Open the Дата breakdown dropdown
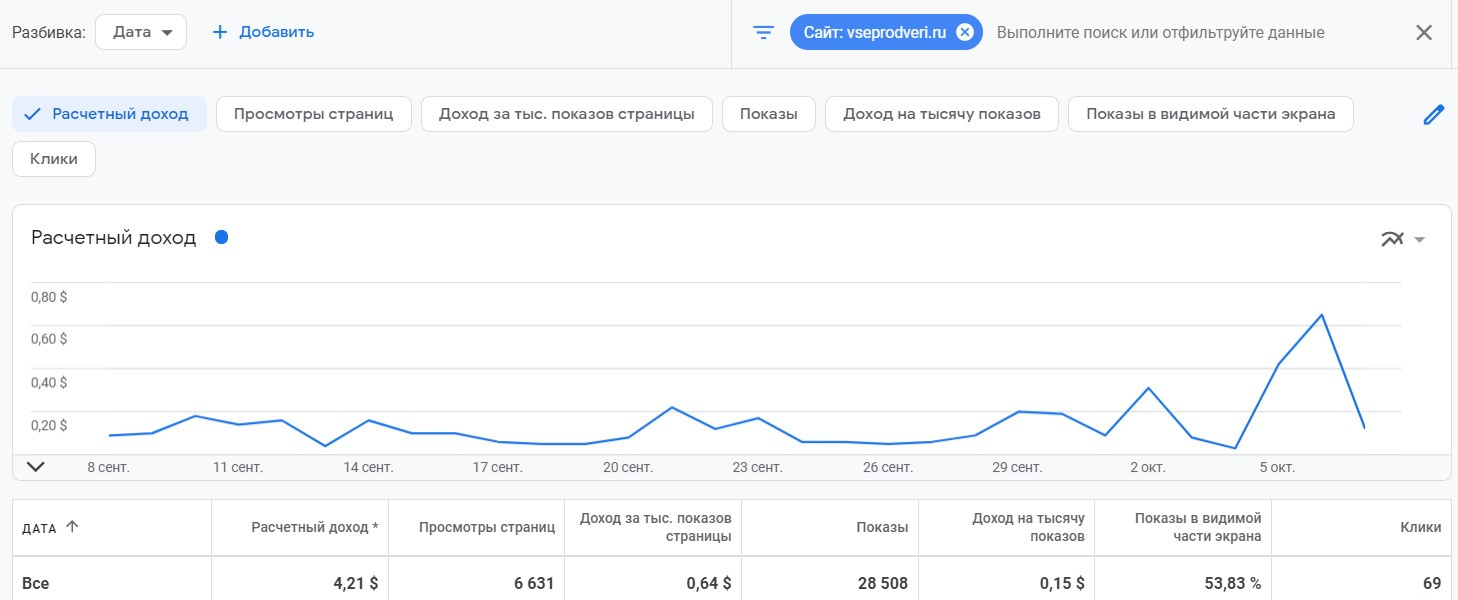This screenshot has width=1458, height=600. 141,32
